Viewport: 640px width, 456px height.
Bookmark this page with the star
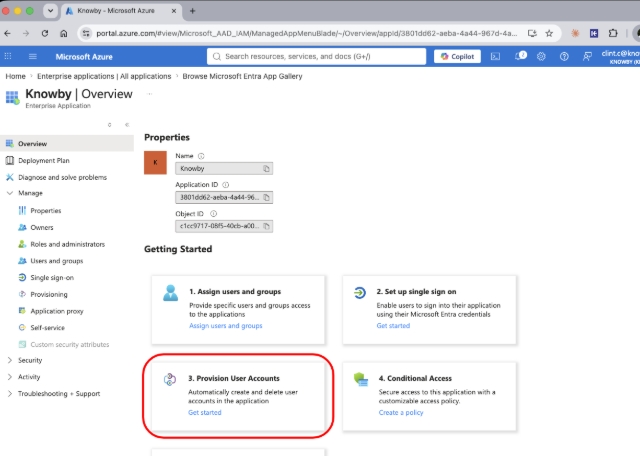click(x=549, y=33)
